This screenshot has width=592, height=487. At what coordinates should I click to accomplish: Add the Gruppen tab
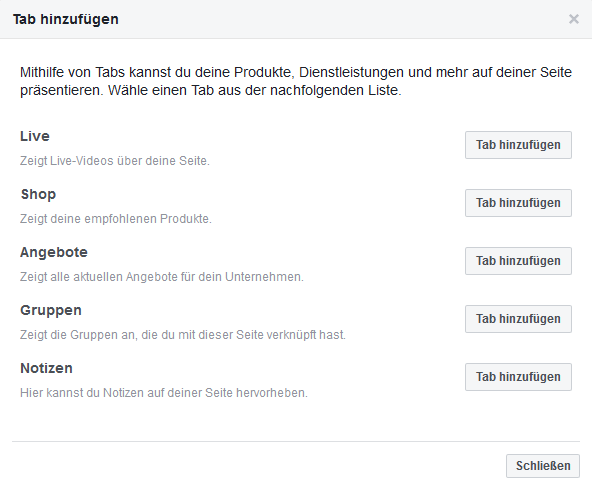pos(518,319)
